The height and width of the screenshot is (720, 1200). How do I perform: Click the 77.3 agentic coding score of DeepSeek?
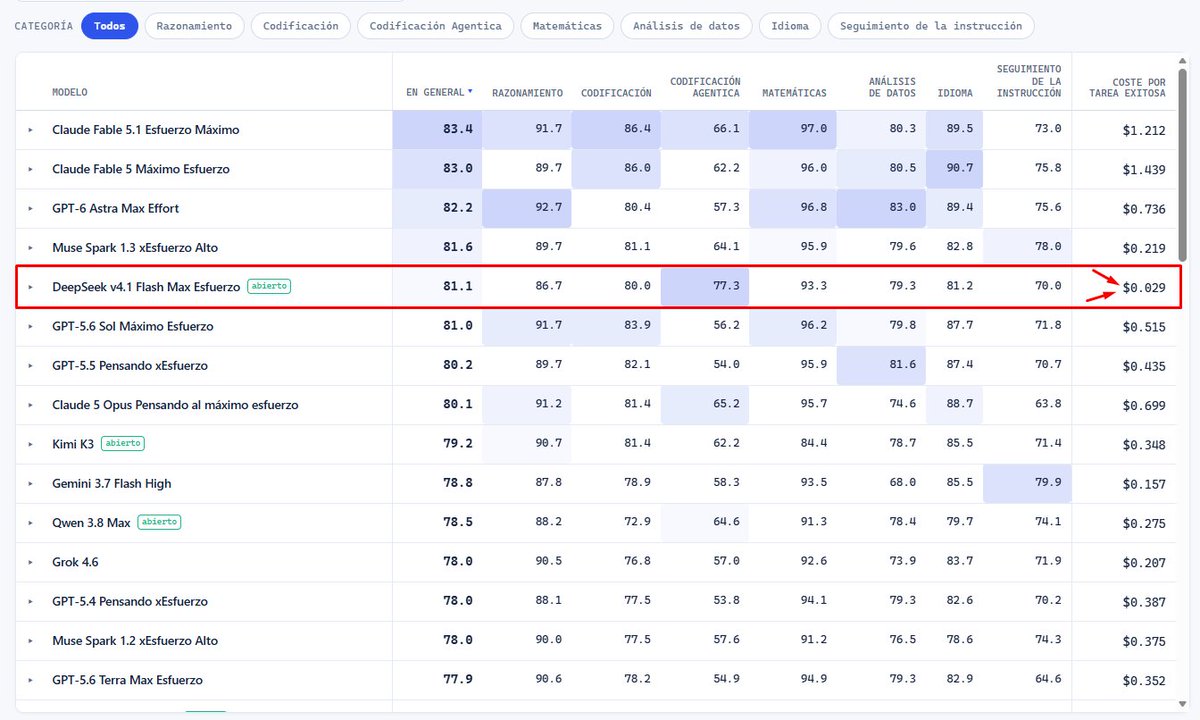tap(725, 287)
